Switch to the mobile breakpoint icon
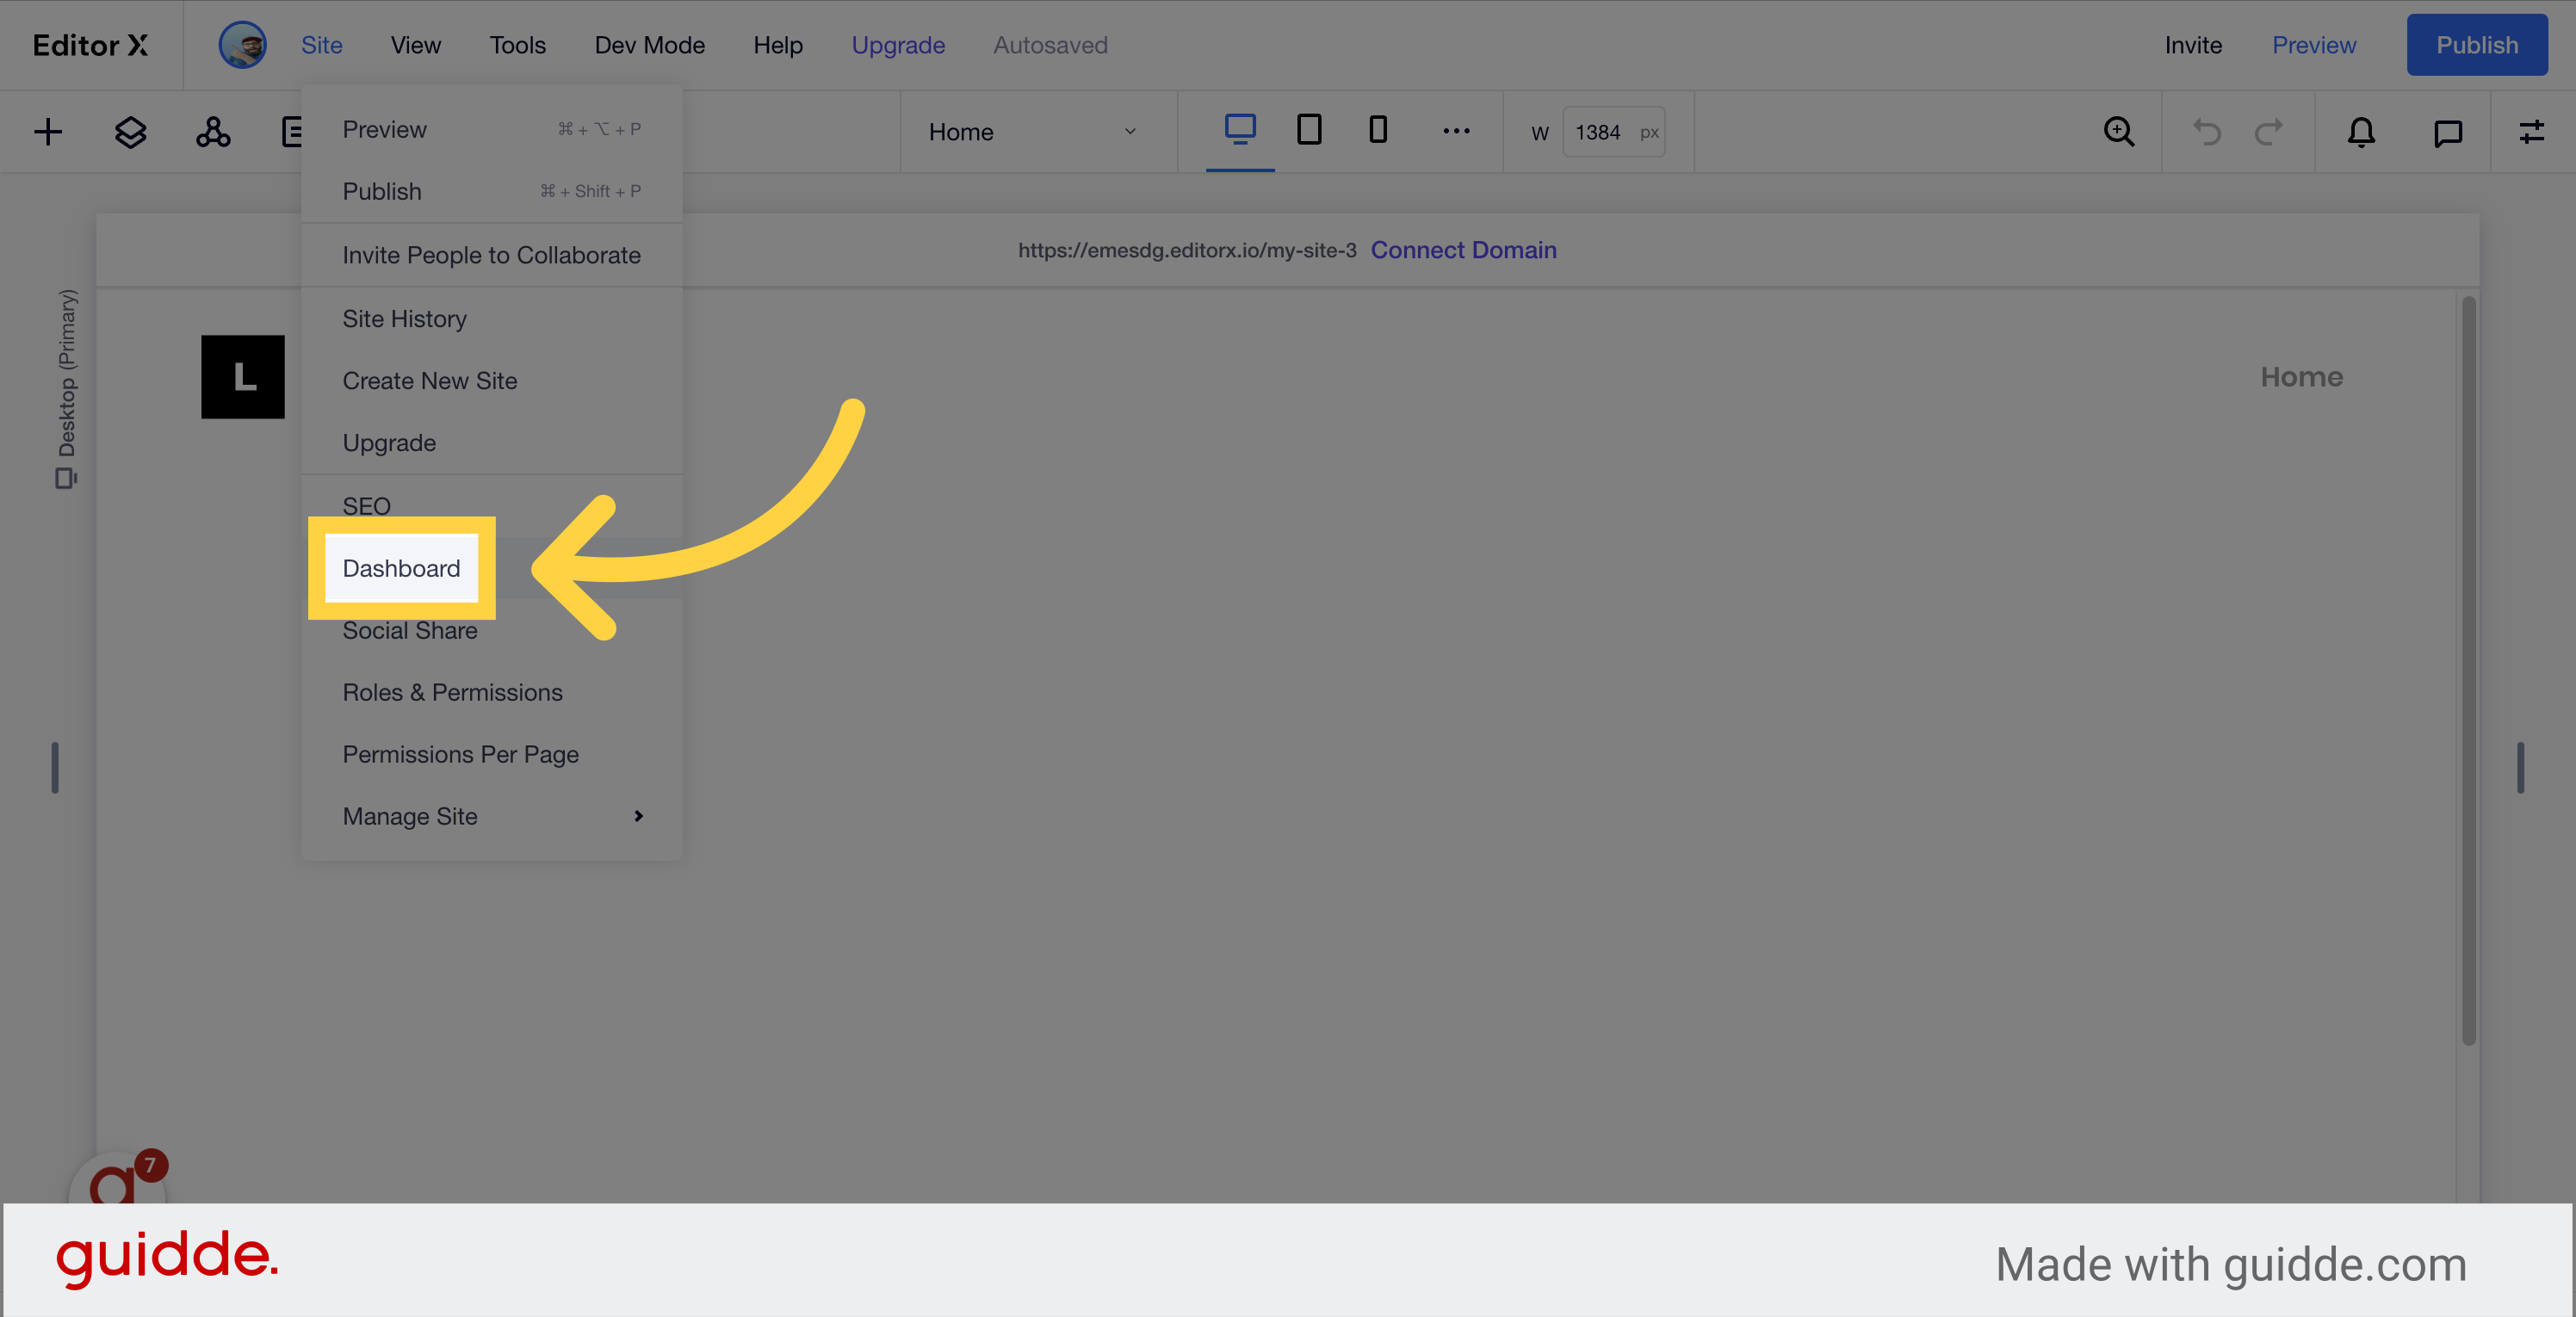This screenshot has height=1317, width=2576. pos(1378,130)
